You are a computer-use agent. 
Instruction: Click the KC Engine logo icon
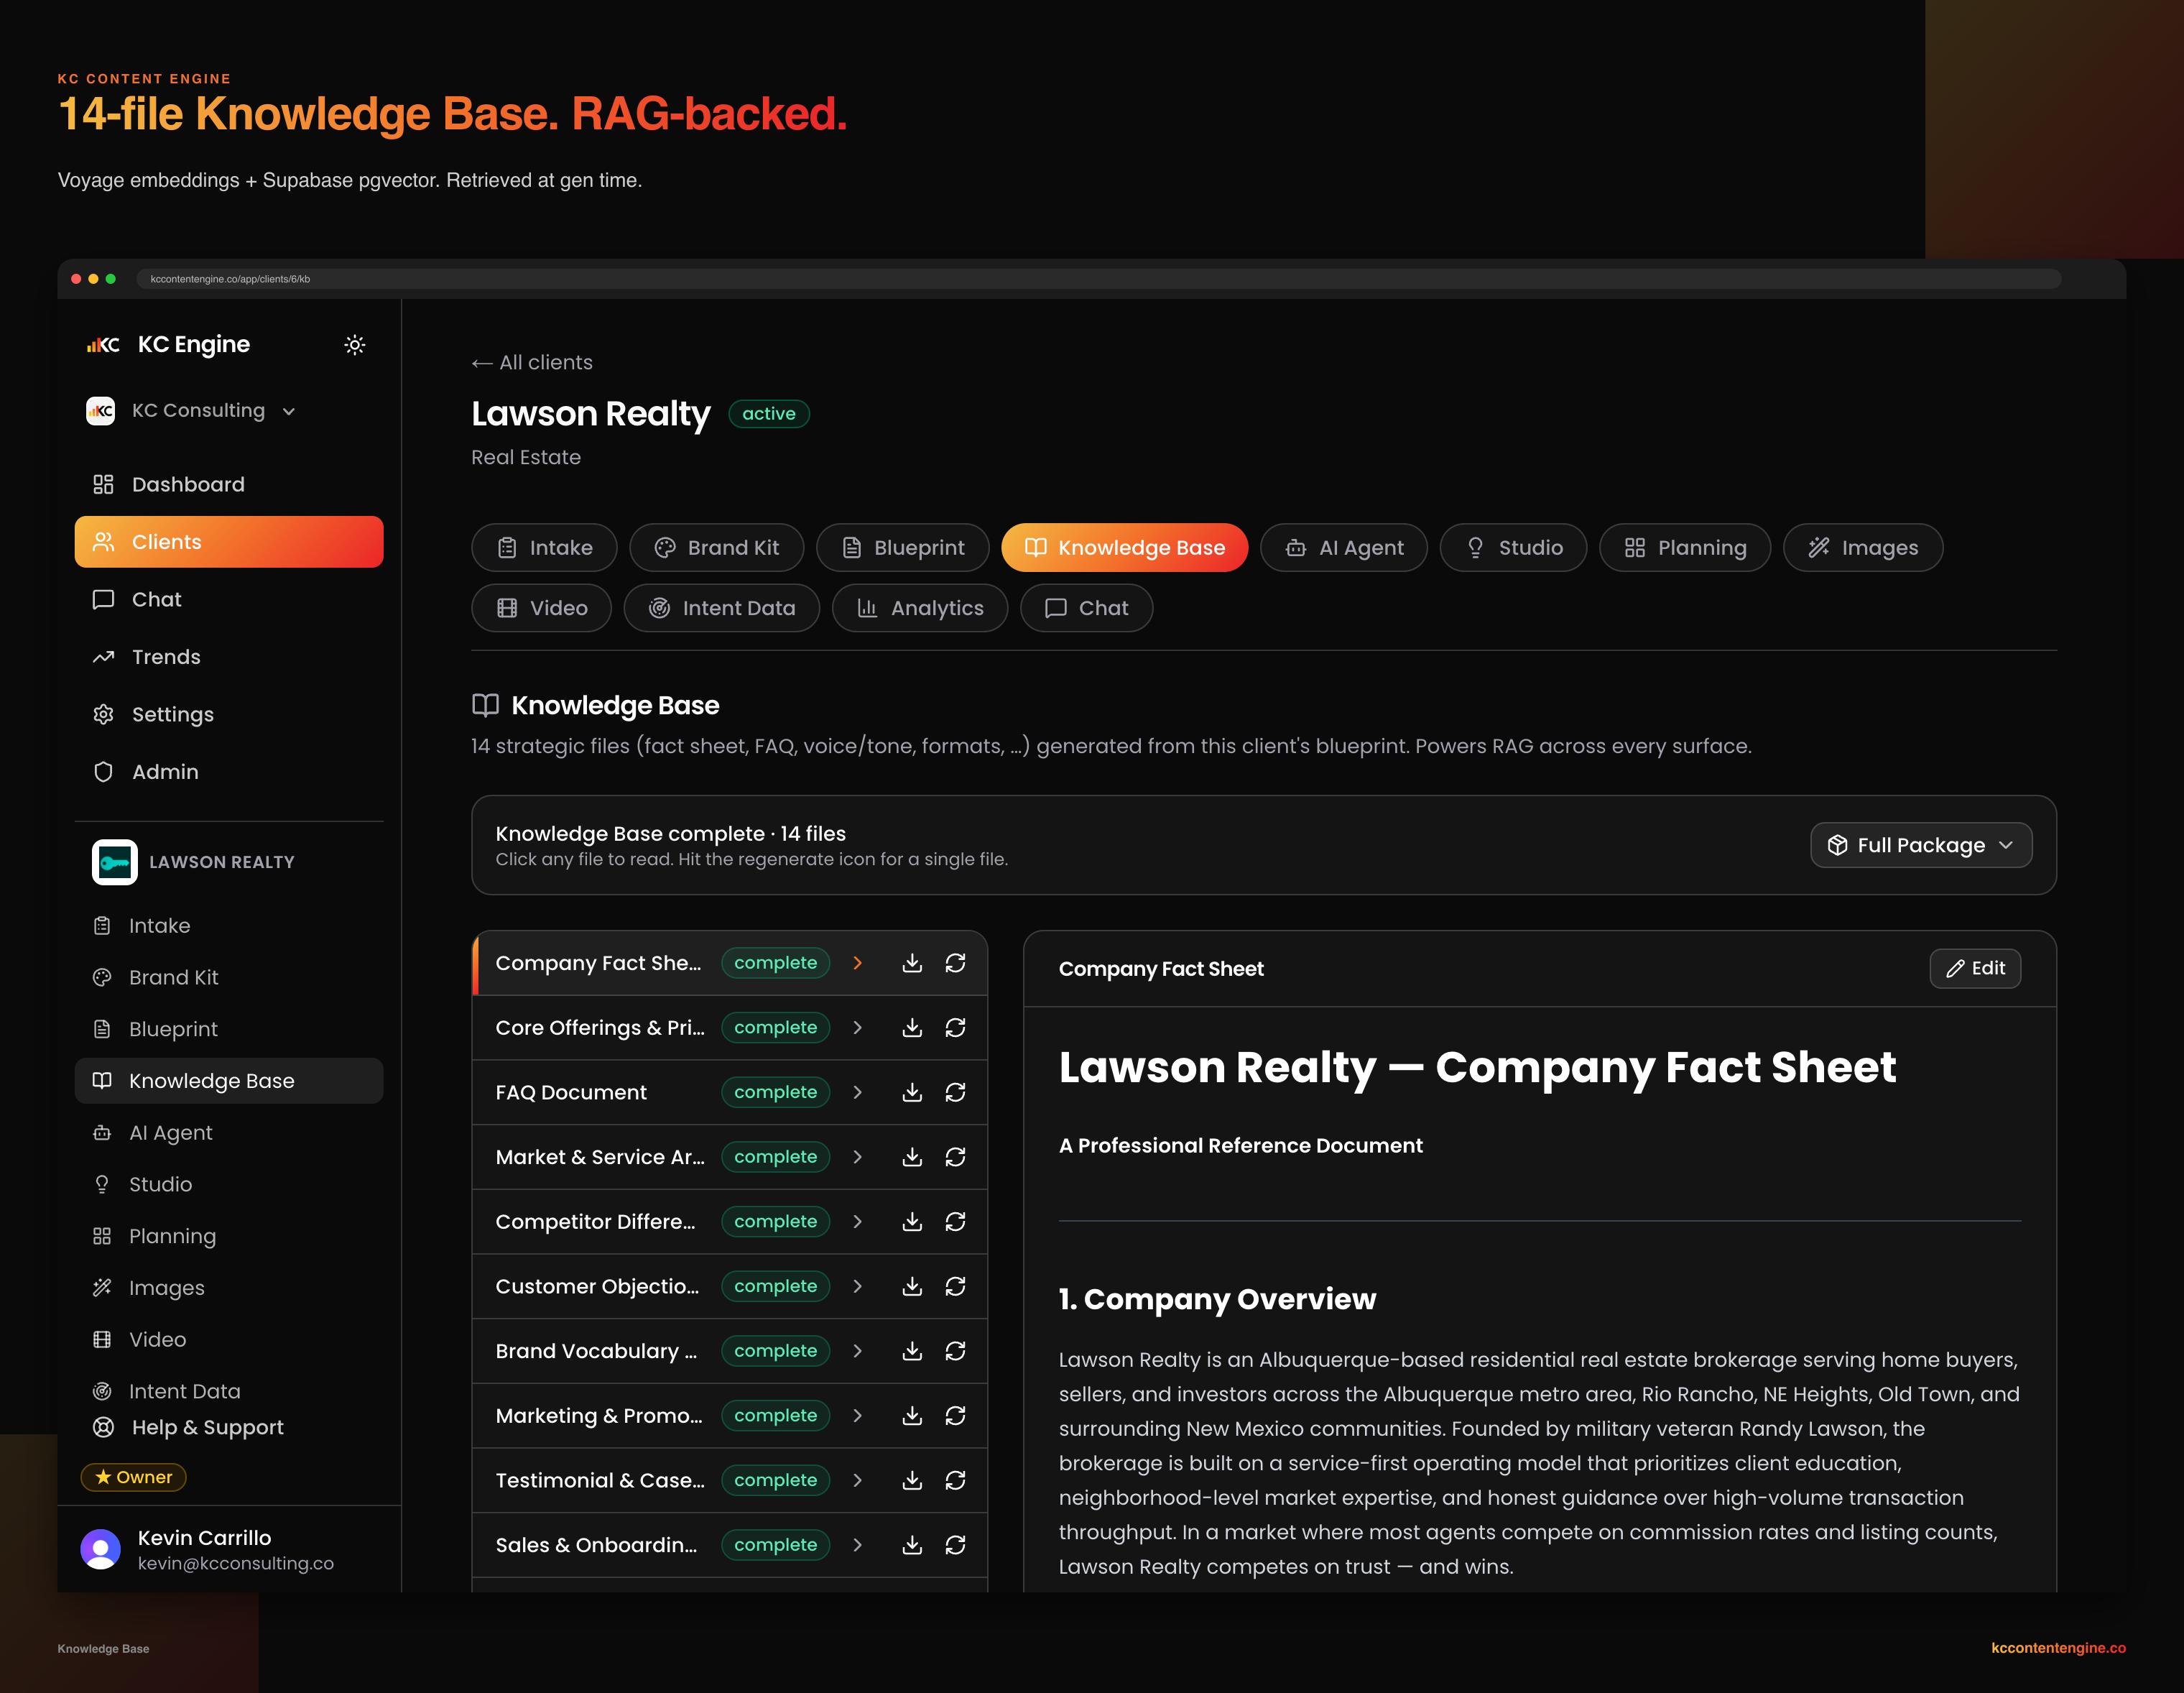coord(103,345)
